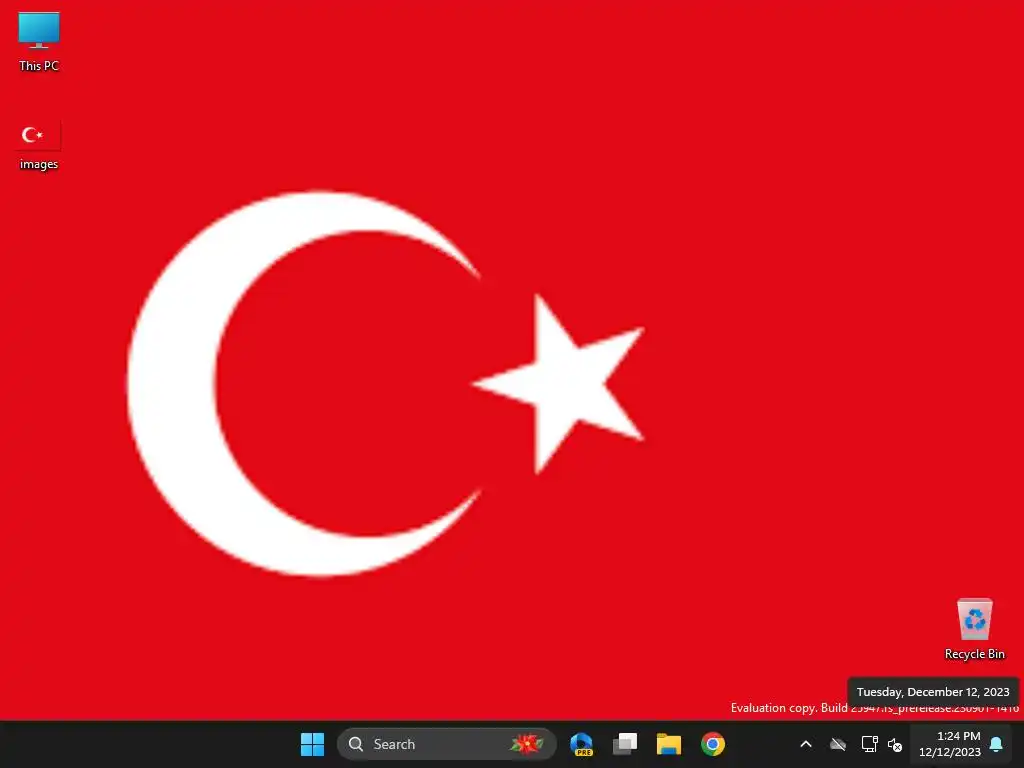Click the muted volume tray icon
Viewport: 1024px width, 768px height.
click(x=895, y=744)
